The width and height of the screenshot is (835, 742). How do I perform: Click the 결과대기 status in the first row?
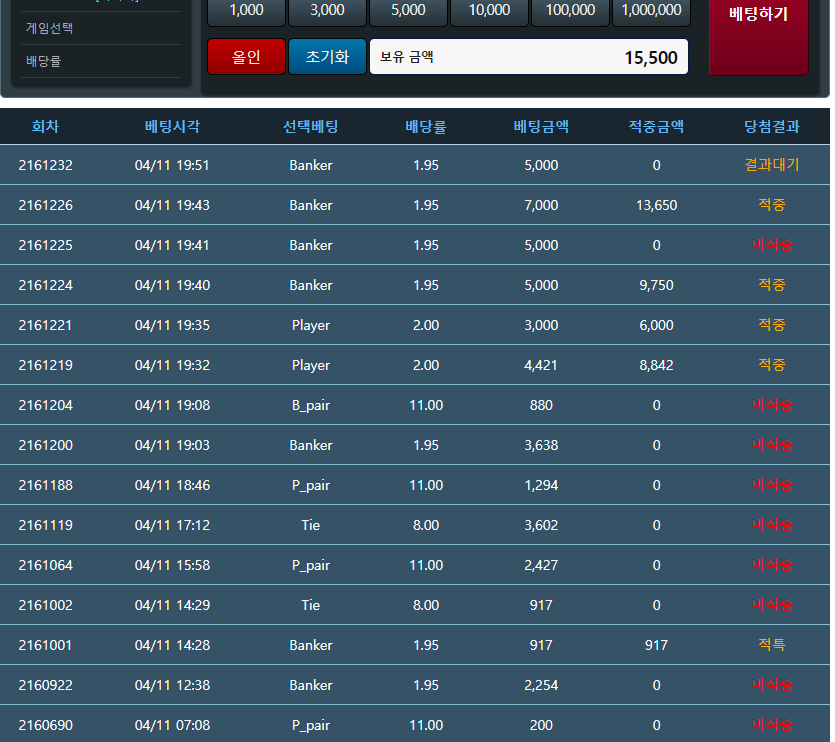[771, 165]
